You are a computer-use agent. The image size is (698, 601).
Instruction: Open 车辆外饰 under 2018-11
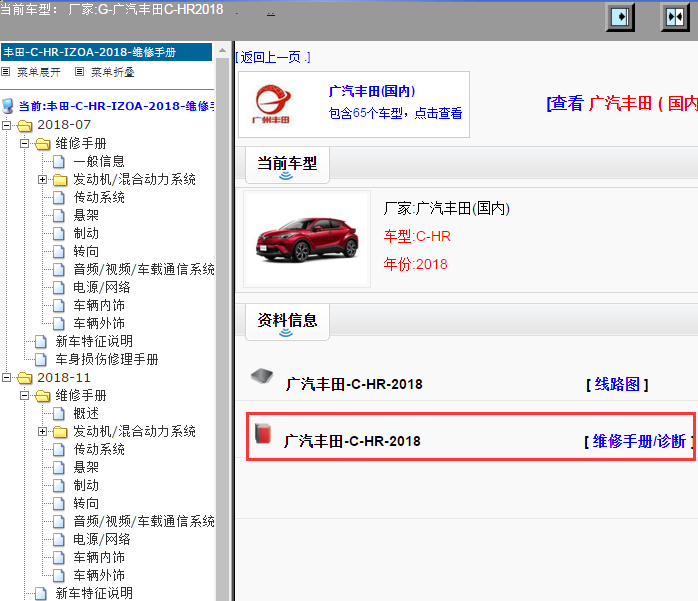(99, 575)
